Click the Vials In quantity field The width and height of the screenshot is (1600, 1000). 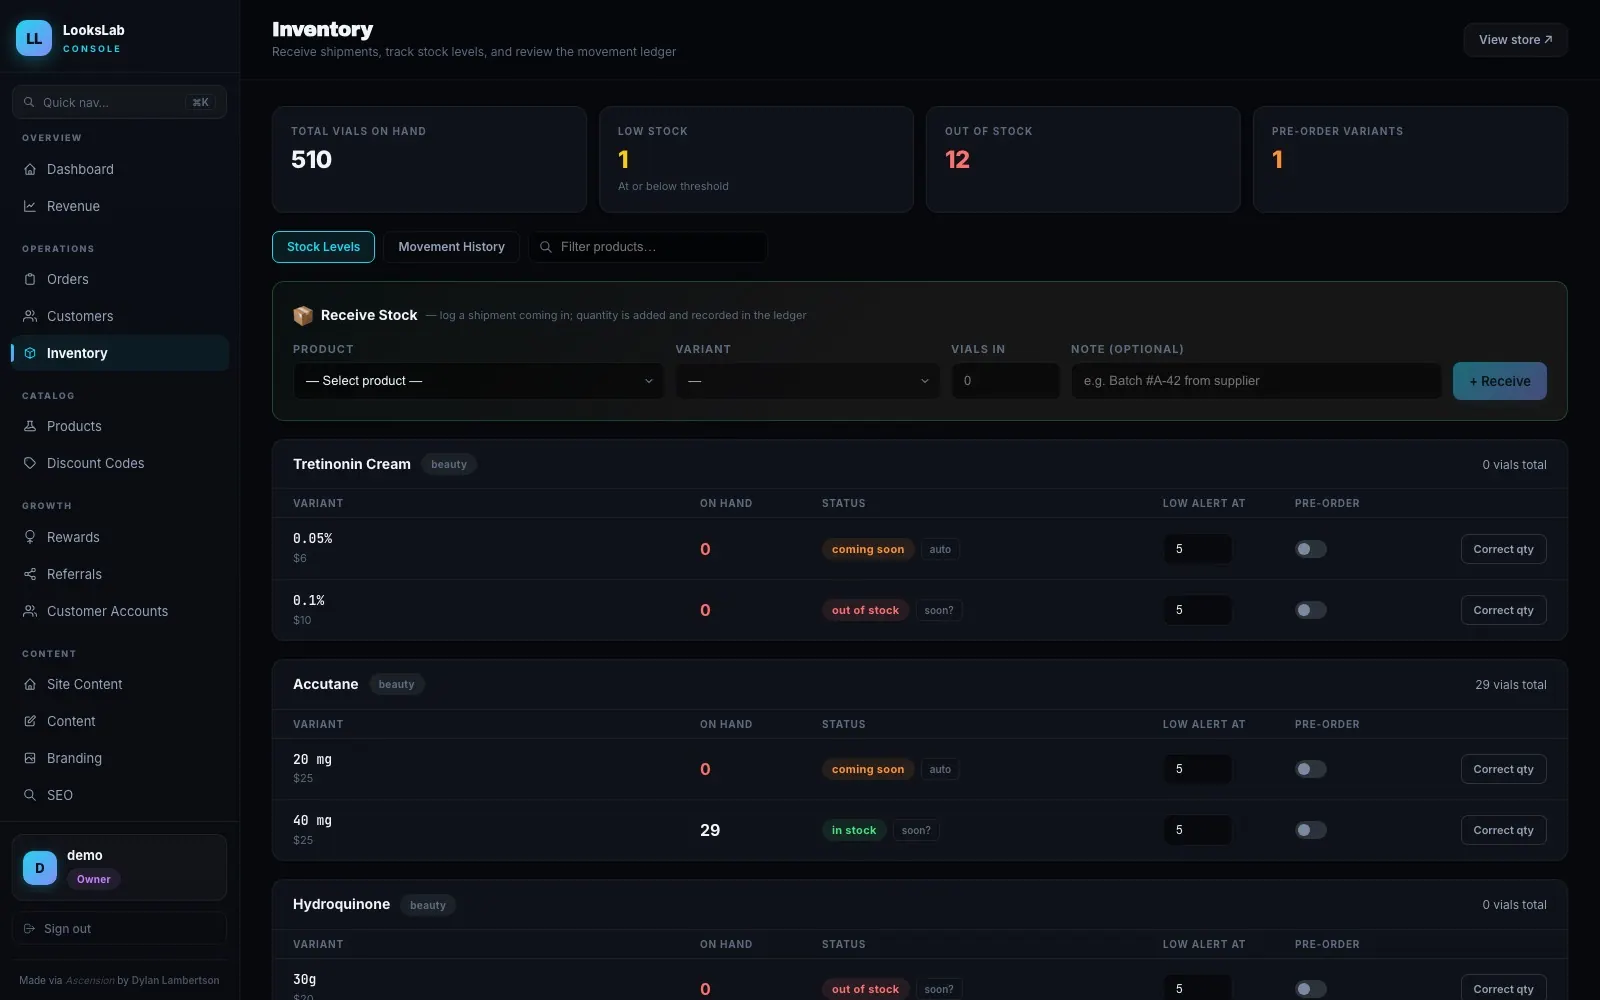[x=1005, y=381]
